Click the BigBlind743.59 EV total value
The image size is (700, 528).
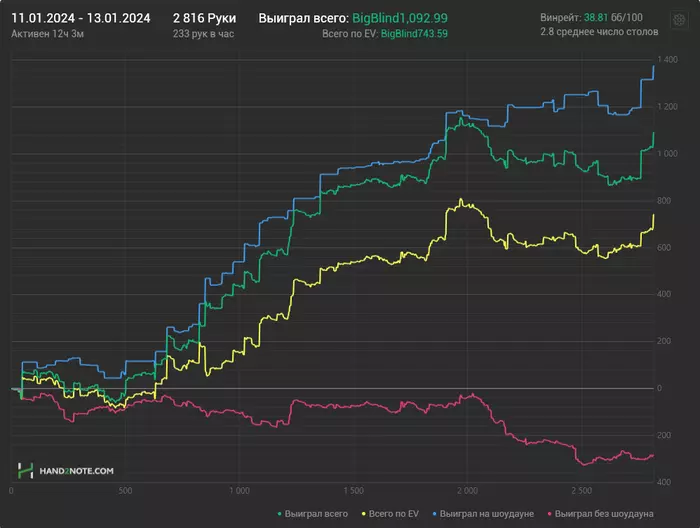click(x=414, y=34)
